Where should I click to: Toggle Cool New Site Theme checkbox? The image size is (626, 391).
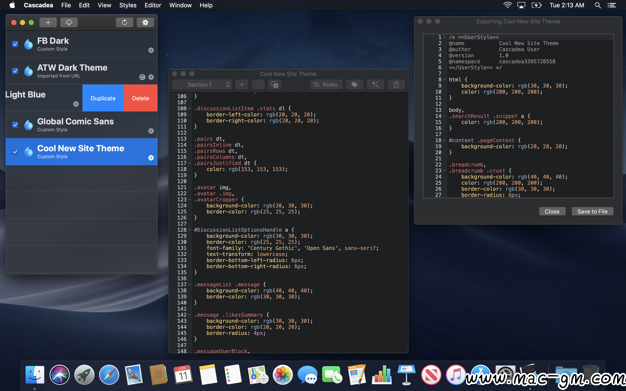click(x=15, y=151)
